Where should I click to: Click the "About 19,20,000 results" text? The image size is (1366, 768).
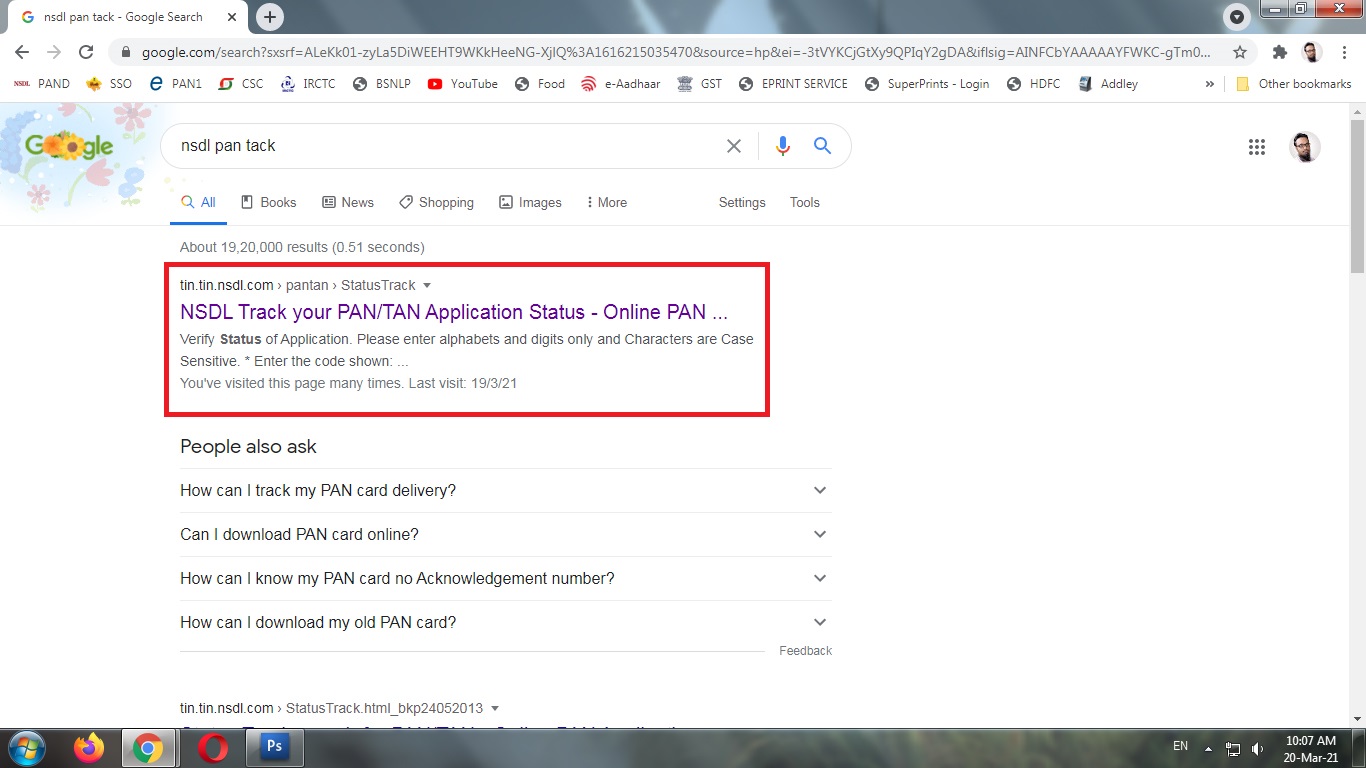click(x=302, y=247)
